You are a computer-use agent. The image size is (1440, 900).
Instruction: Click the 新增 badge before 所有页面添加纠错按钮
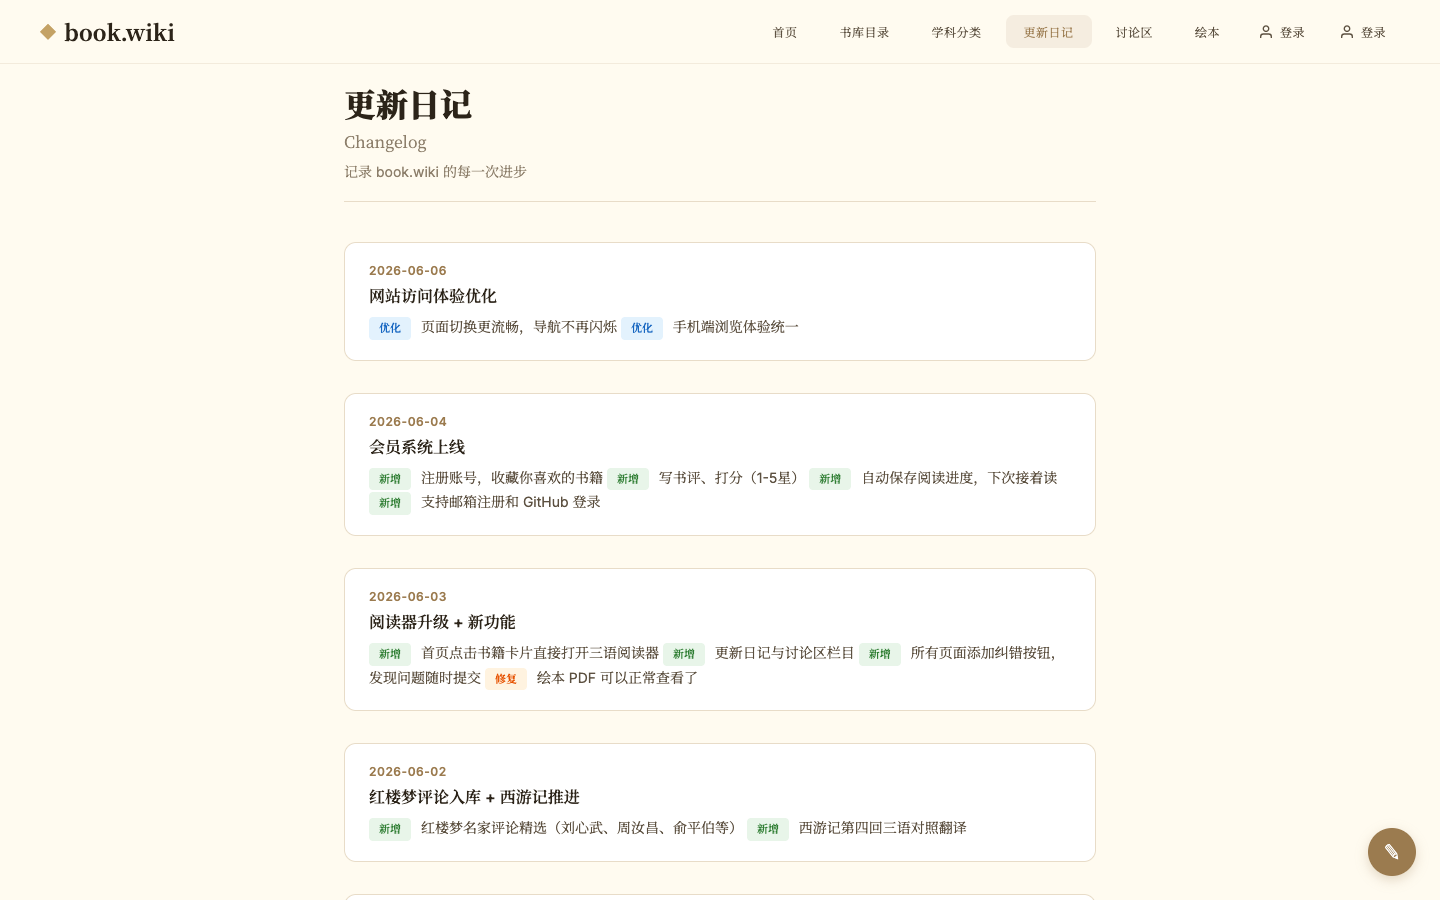[880, 654]
